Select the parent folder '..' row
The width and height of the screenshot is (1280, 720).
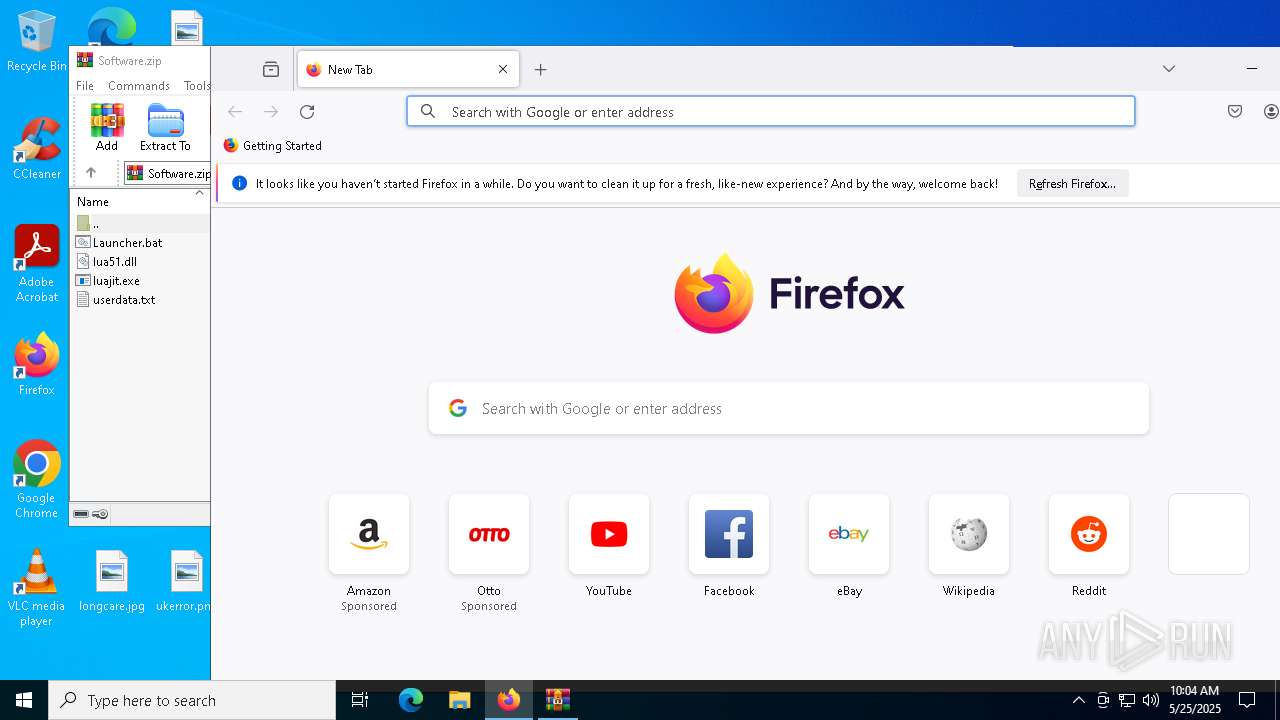[x=140, y=223]
